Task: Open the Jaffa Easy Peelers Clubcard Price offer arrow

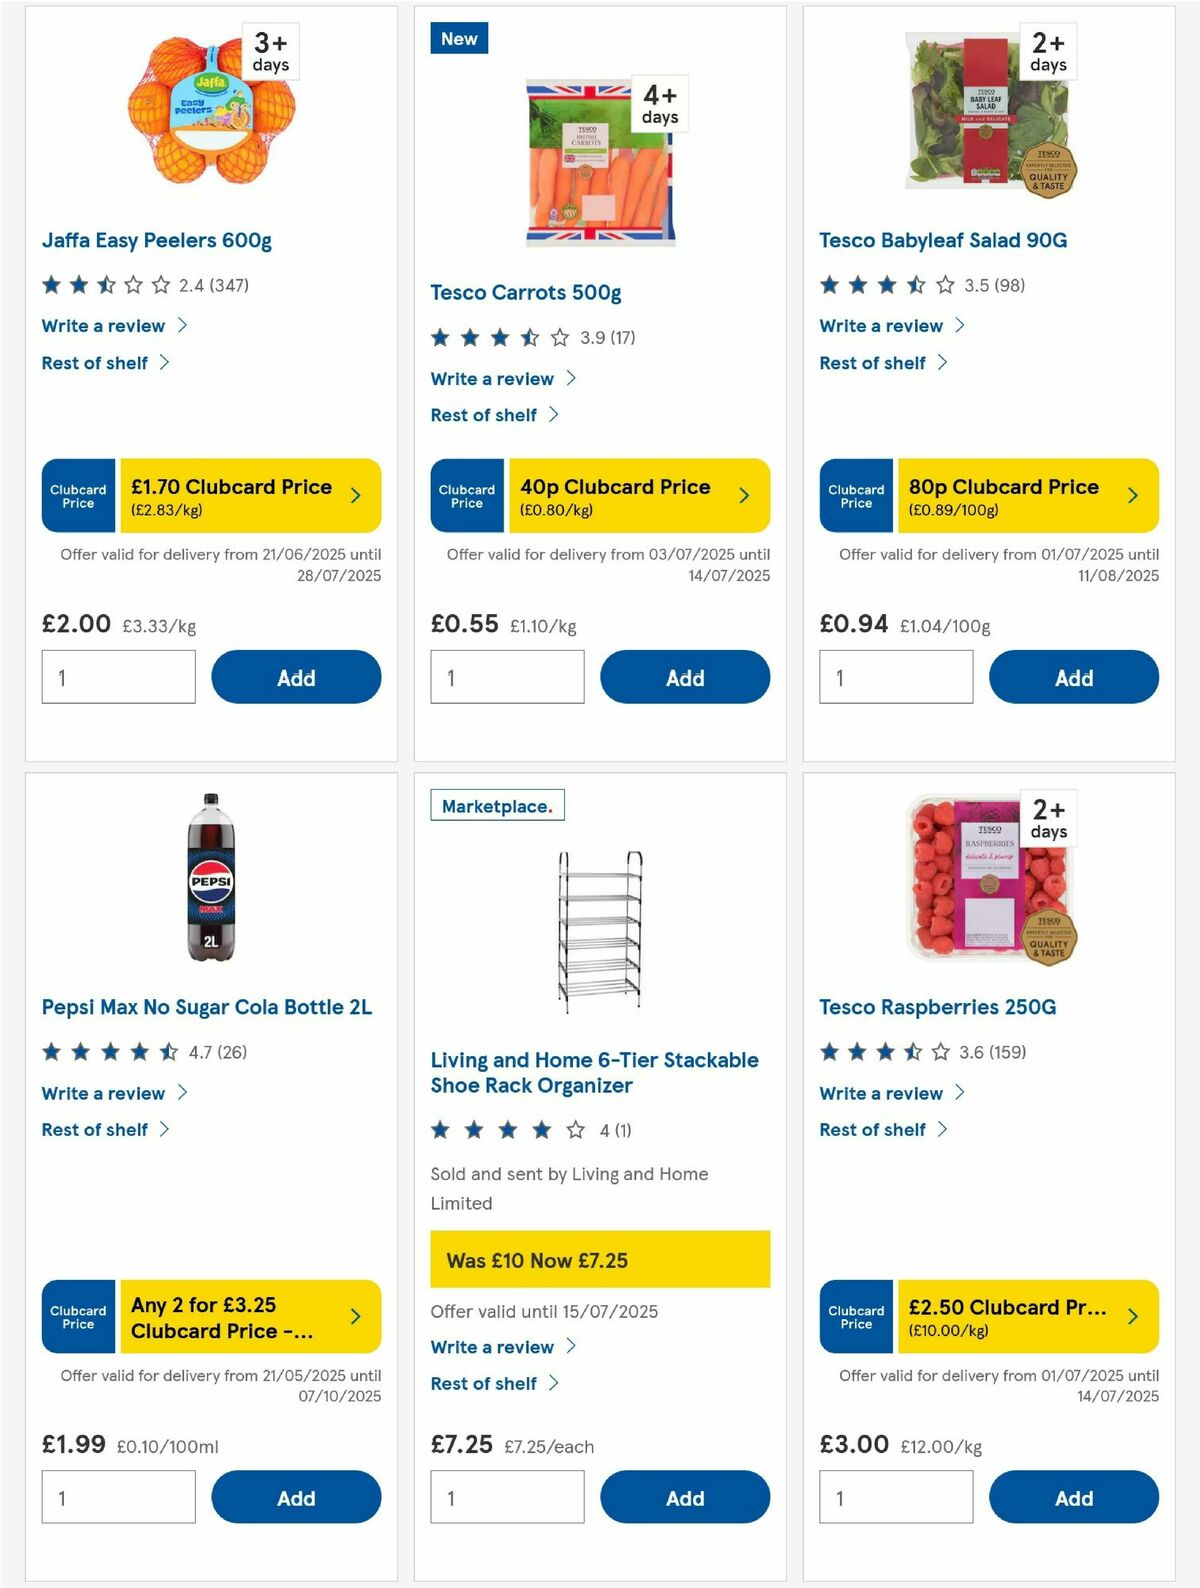Action: [356, 495]
